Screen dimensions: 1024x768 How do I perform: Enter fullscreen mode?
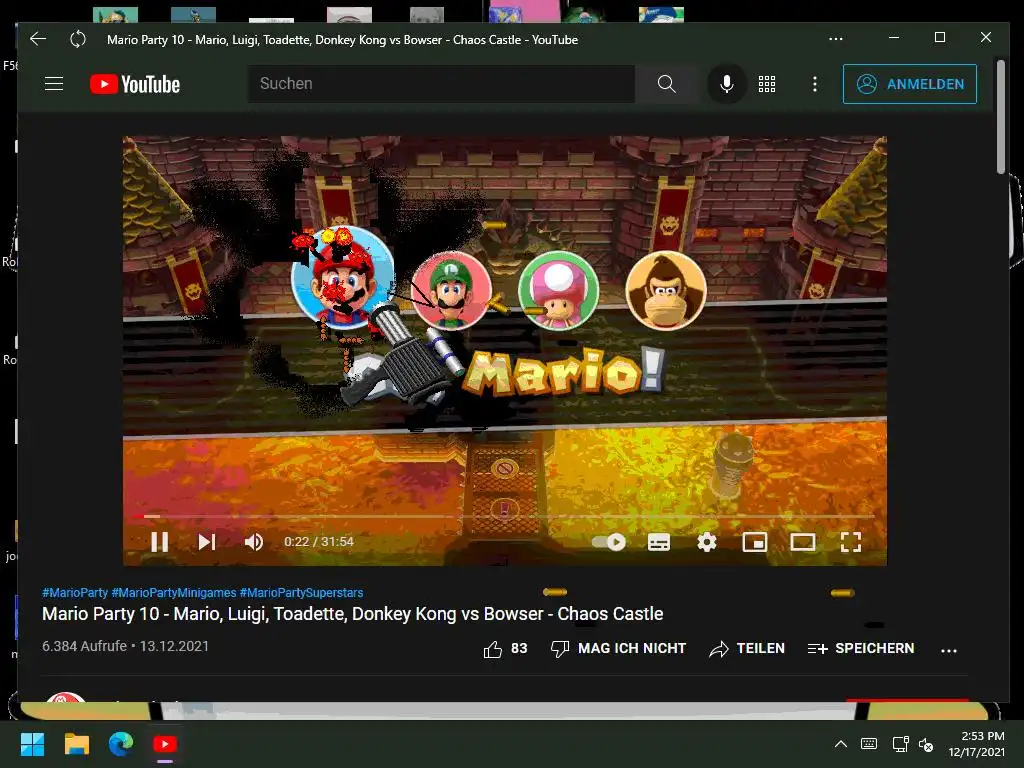(x=850, y=542)
